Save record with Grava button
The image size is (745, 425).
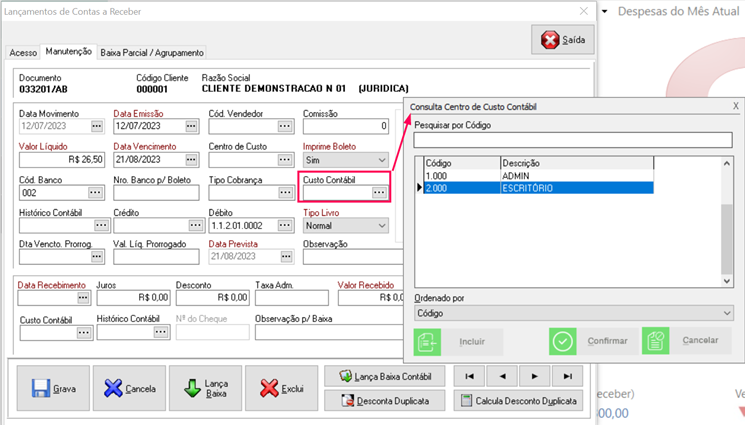[x=53, y=388]
